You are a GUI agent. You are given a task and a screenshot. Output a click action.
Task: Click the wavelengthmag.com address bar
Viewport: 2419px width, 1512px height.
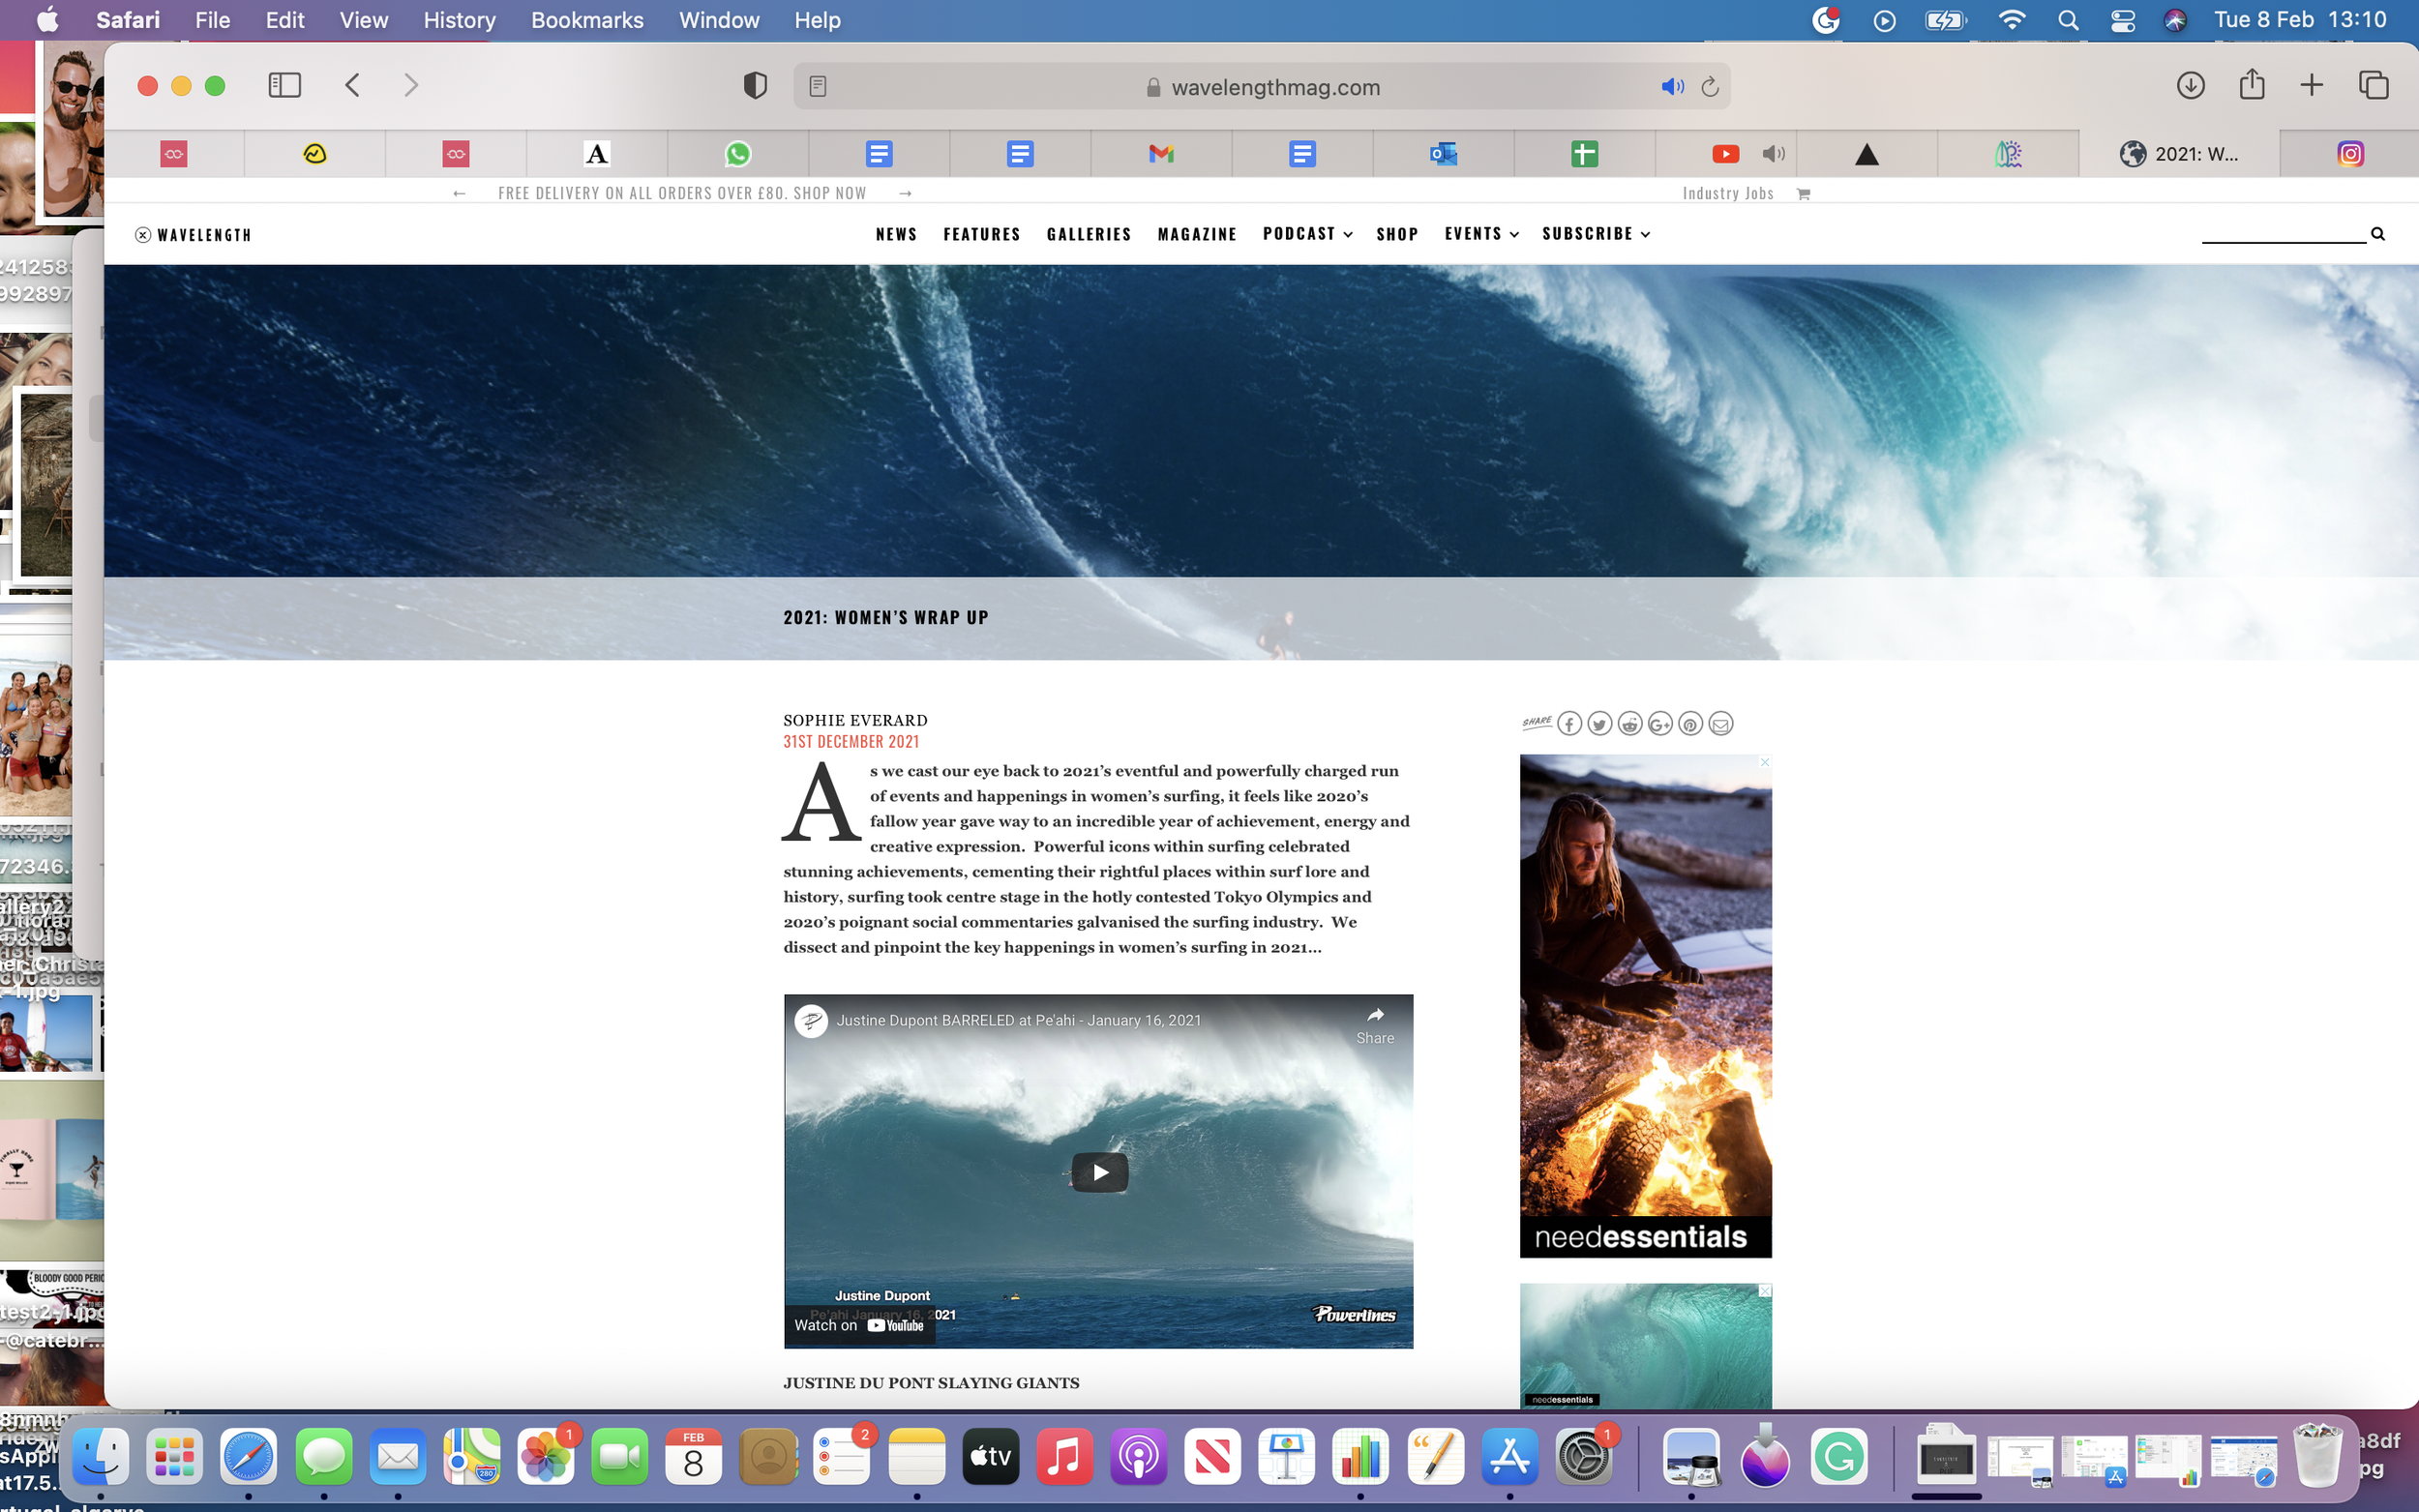click(1262, 87)
